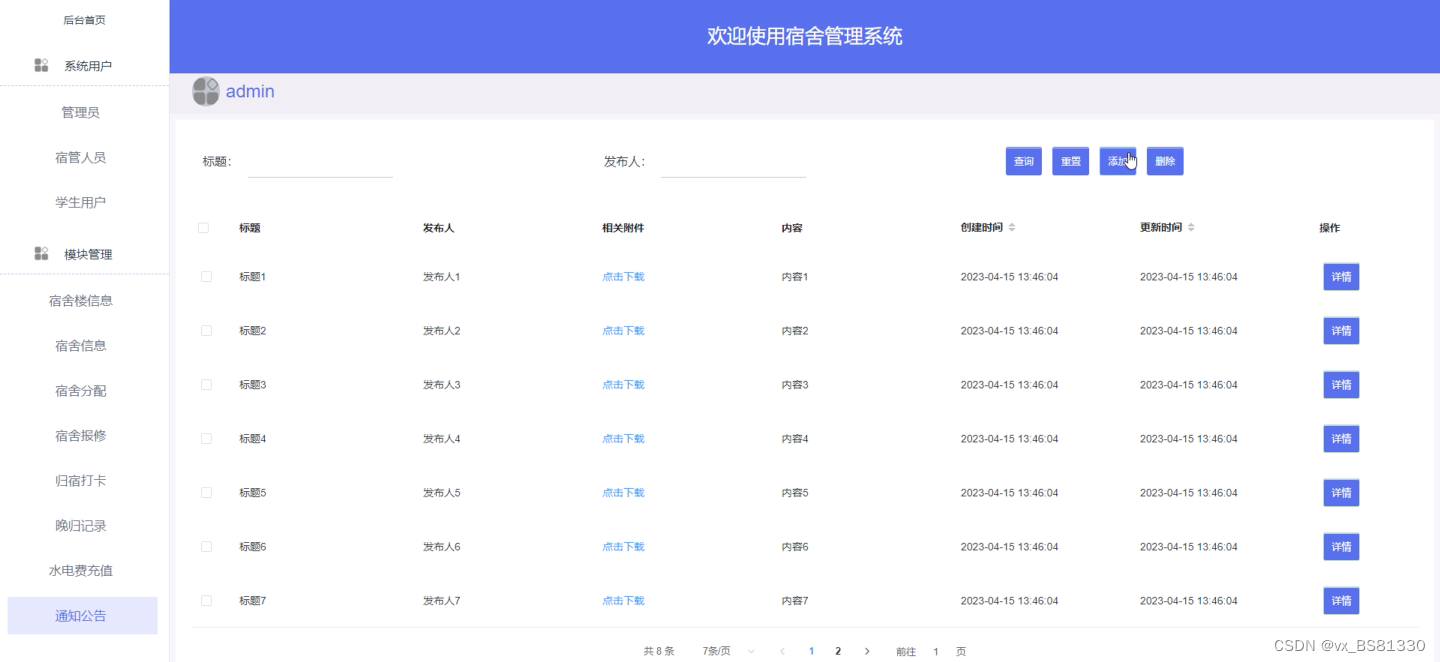Viewport: 1440px width, 662px height.
Task: Open 后台首页 in the sidebar
Action: pos(85,20)
